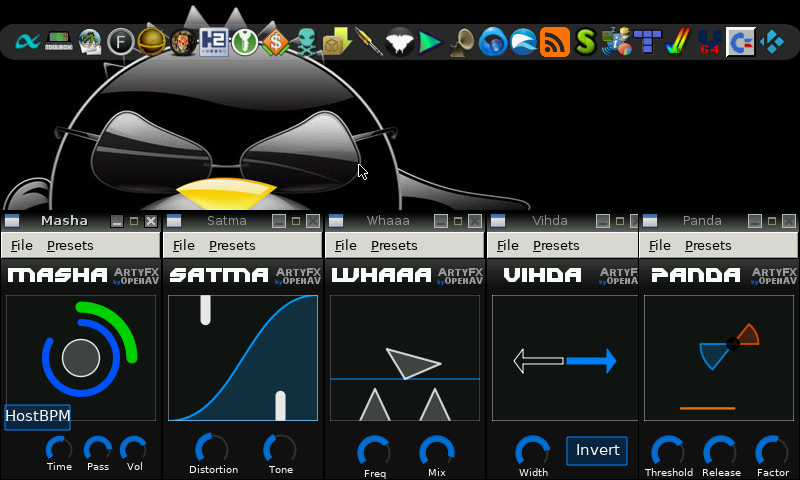The height and width of the screenshot is (480, 800).
Task: Click the Distortion dial in Satma
Action: pyautogui.click(x=212, y=449)
